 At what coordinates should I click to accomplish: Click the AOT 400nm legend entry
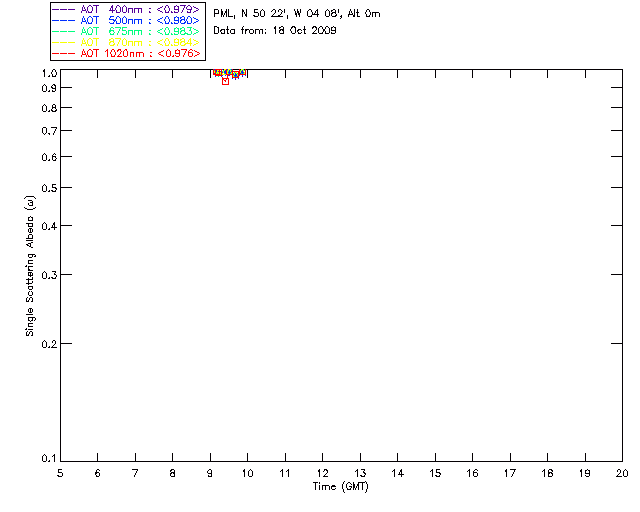[x=126, y=9]
